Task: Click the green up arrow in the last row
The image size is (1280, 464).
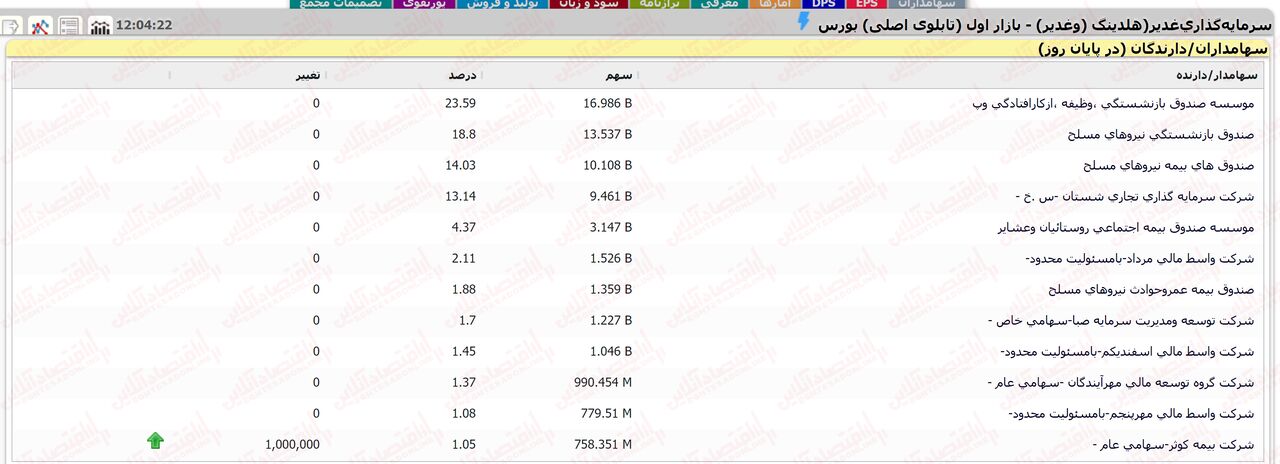Action: tap(155, 441)
